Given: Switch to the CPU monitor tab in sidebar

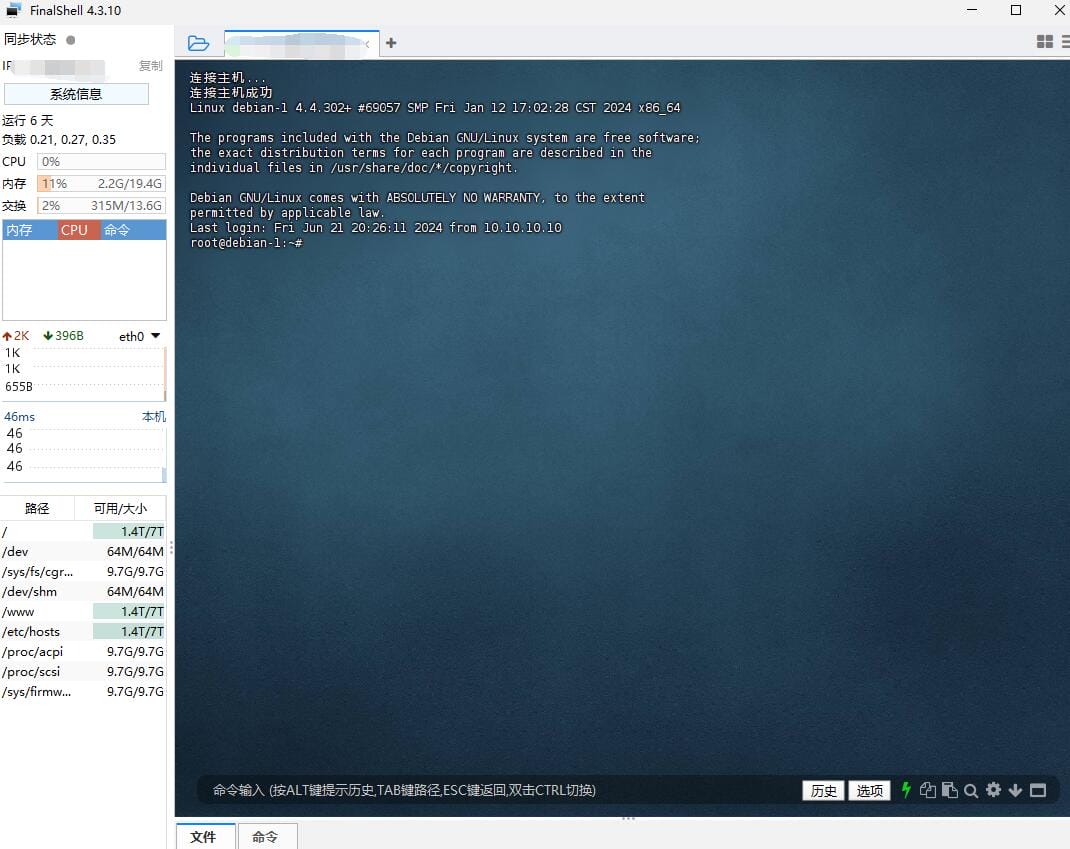Looking at the screenshot, I should [76, 229].
